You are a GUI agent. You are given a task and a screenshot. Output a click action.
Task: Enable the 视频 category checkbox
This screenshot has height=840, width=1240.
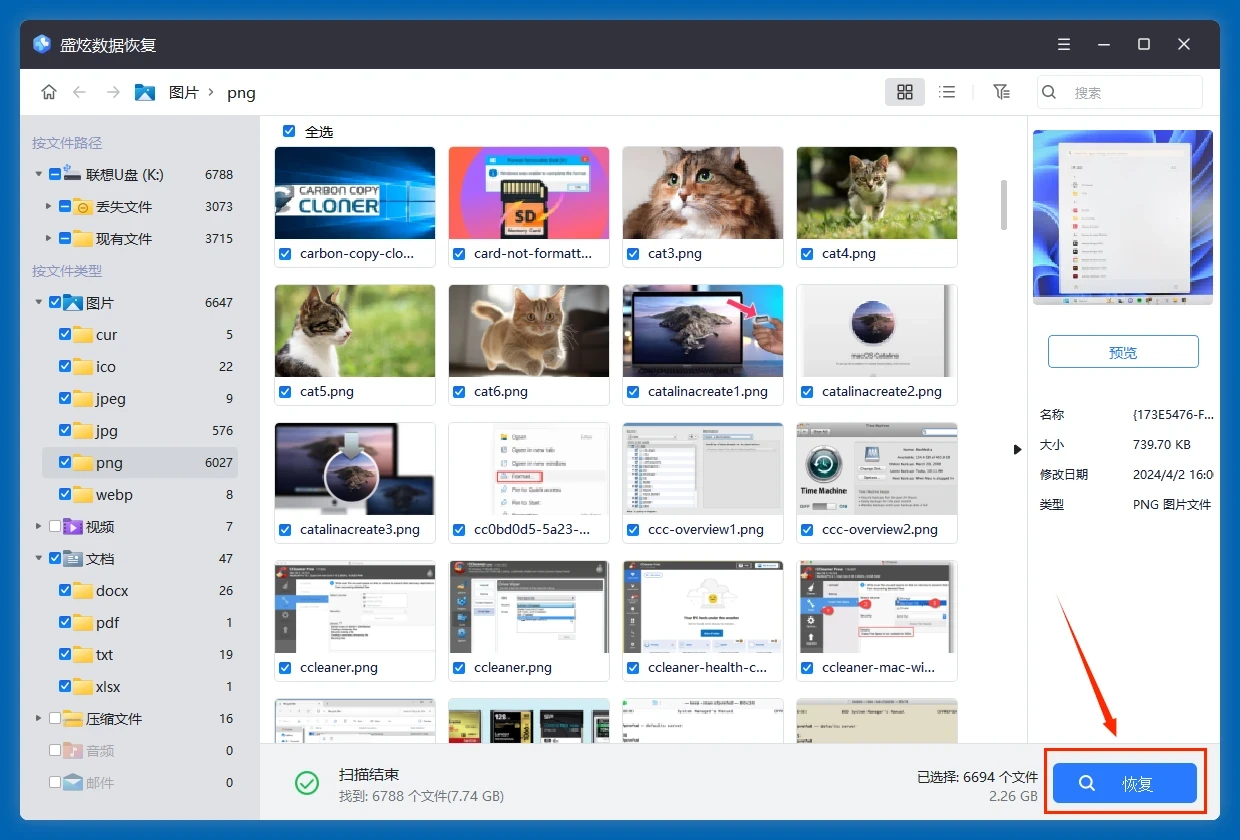point(55,527)
